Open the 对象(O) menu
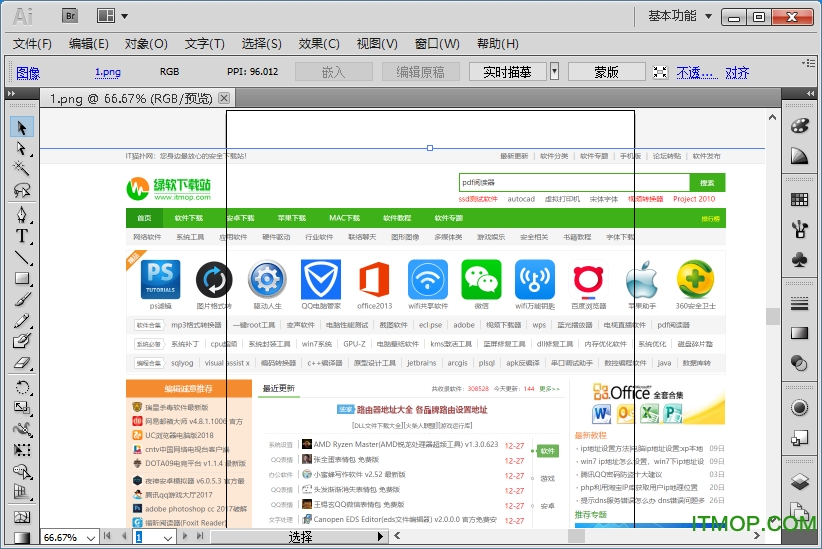Image resolution: width=822 pixels, height=549 pixels. coord(146,44)
